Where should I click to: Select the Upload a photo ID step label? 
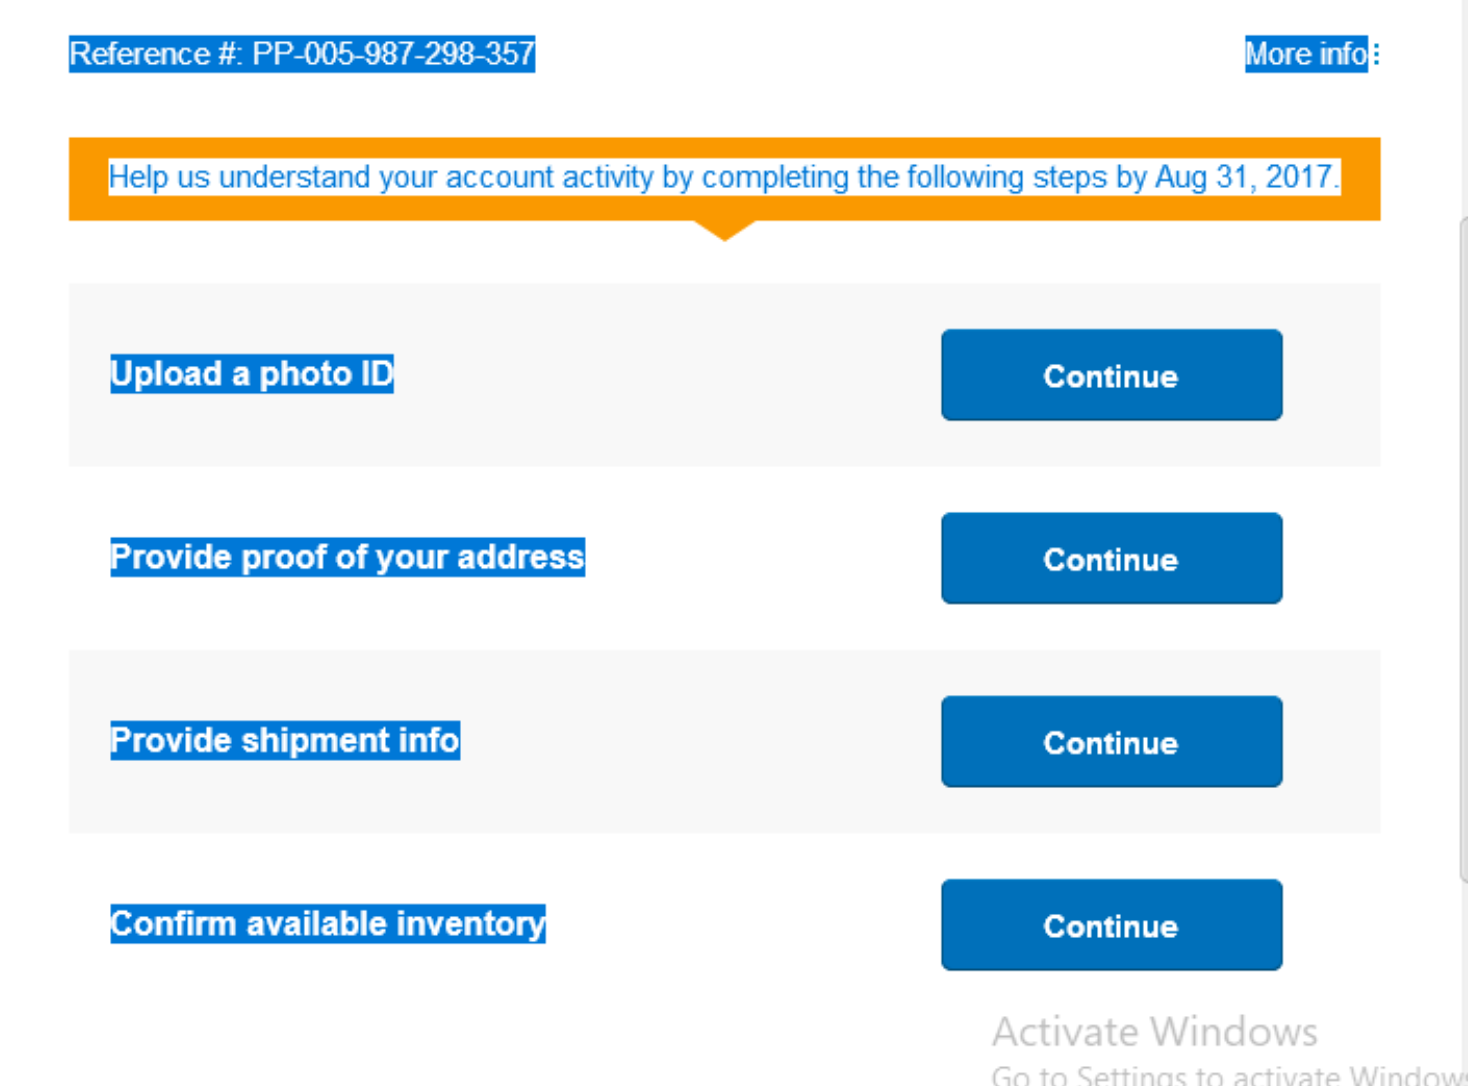(252, 374)
